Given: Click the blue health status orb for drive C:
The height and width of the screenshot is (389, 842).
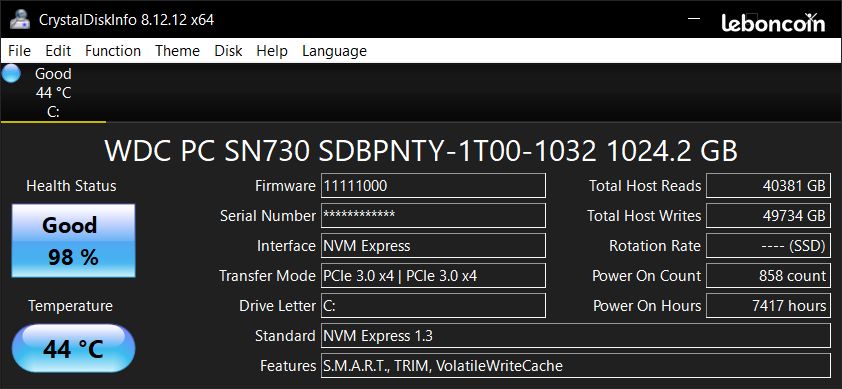Looking at the screenshot, I should (x=11, y=74).
